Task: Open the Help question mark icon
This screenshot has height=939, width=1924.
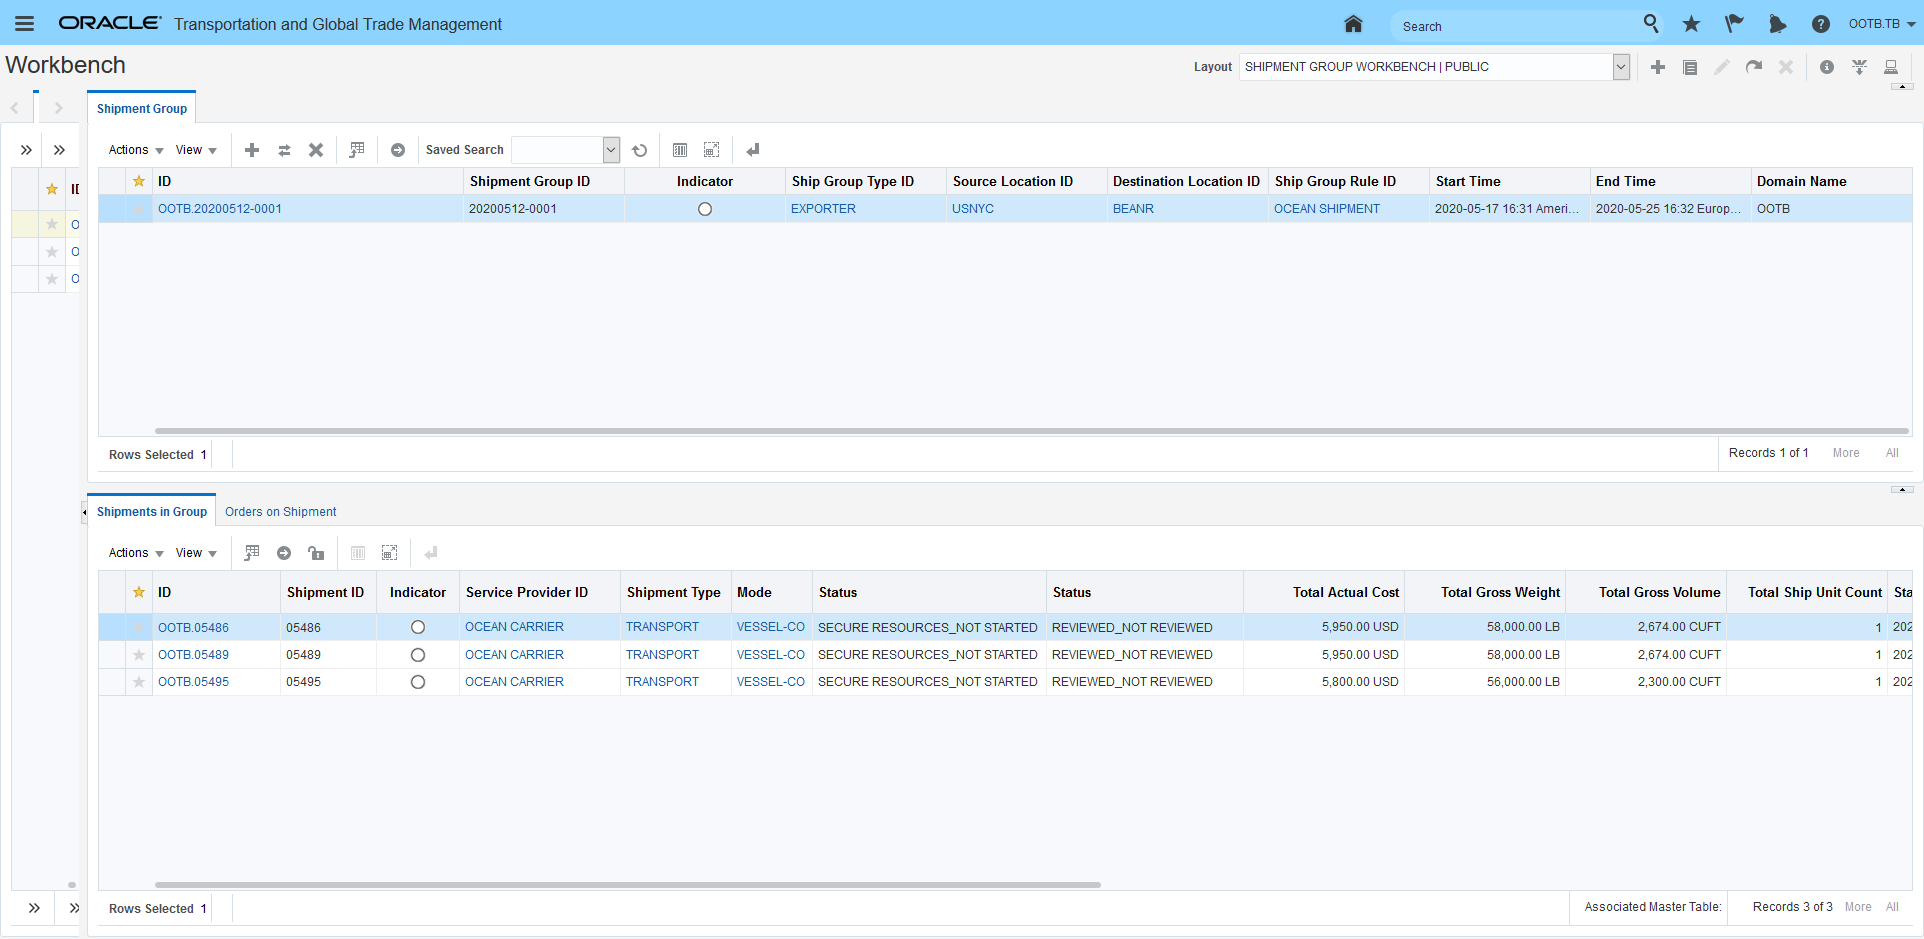Action: [x=1820, y=24]
